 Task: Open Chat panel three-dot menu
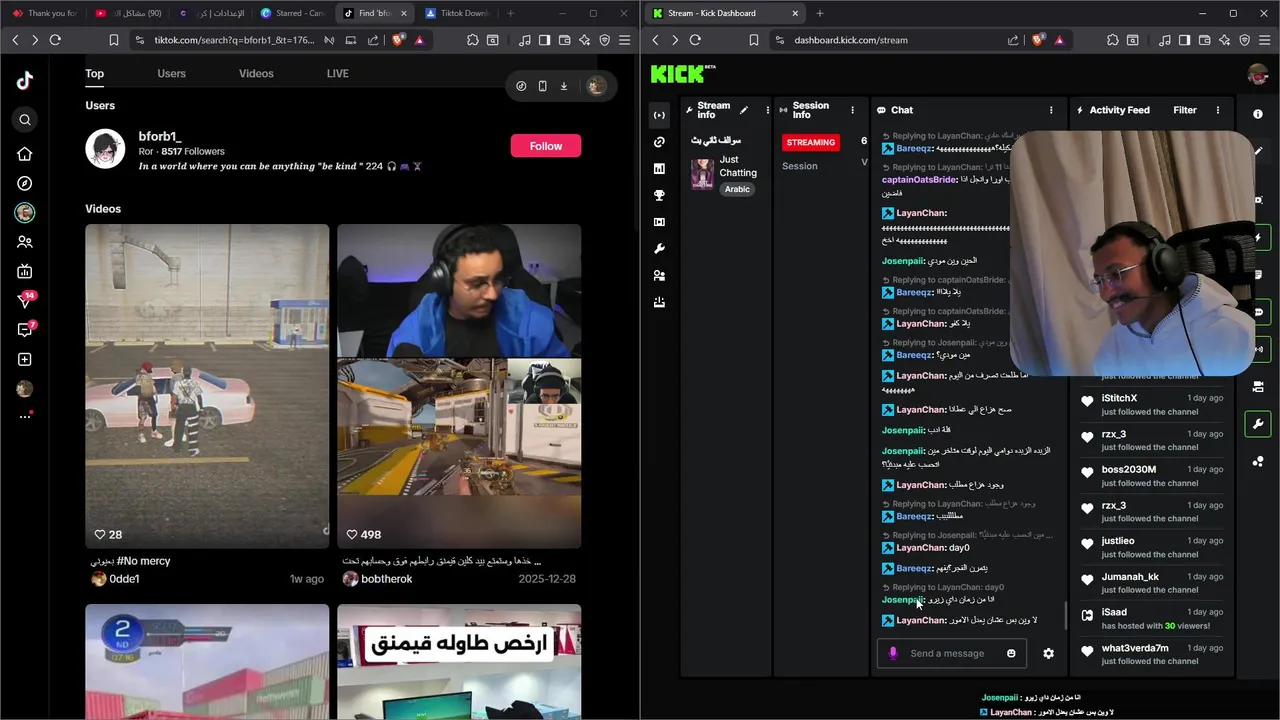pos(1051,110)
